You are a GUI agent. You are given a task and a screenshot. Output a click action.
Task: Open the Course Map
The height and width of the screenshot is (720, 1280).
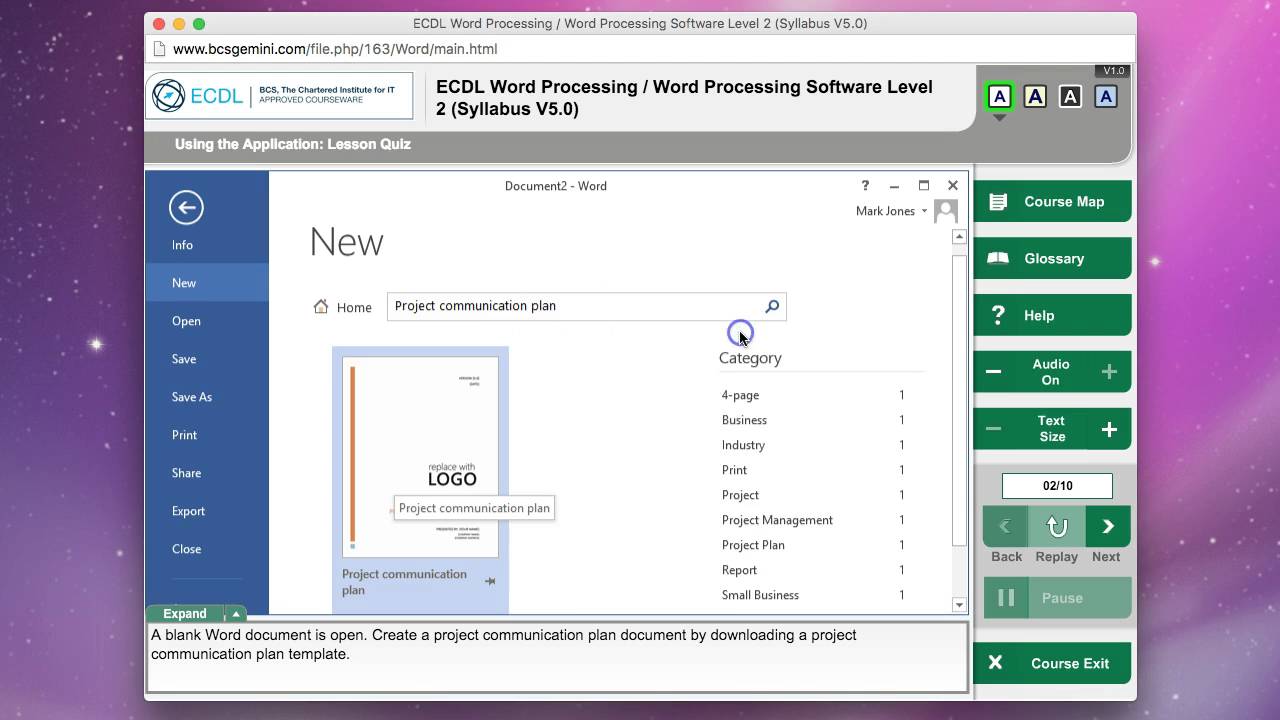pos(1054,201)
